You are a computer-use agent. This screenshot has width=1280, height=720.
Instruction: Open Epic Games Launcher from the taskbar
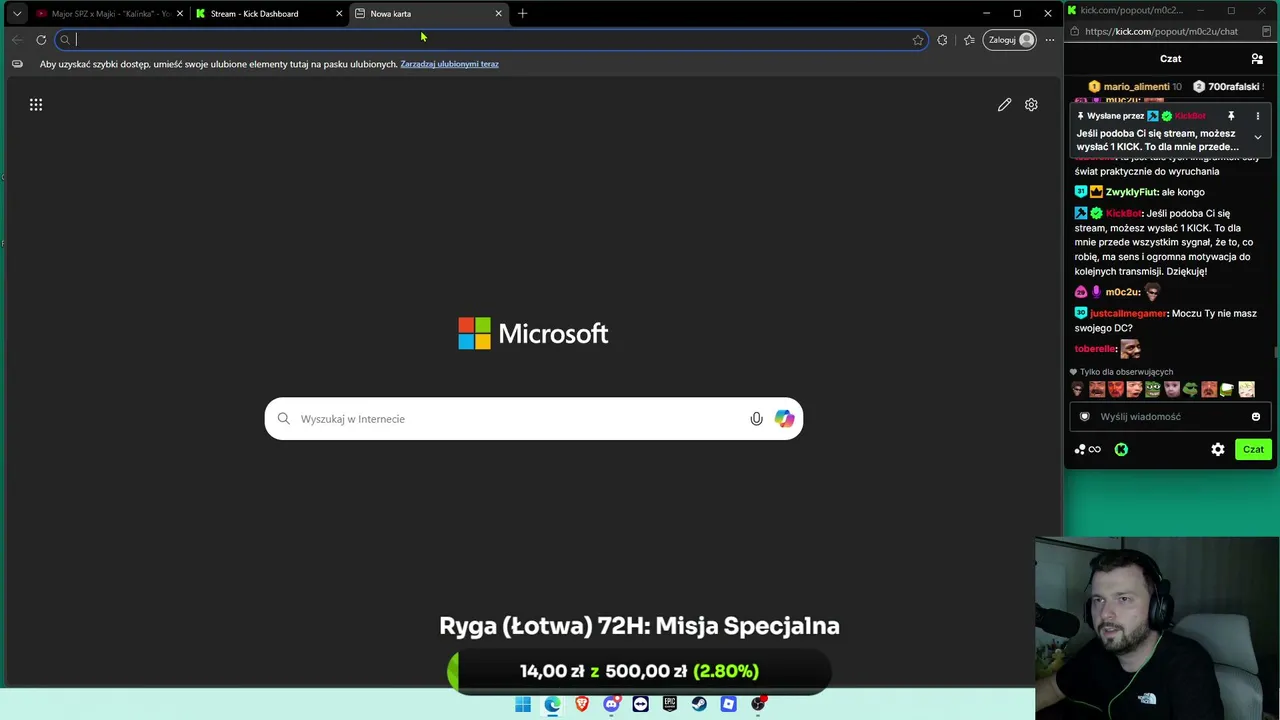pyautogui.click(x=670, y=705)
